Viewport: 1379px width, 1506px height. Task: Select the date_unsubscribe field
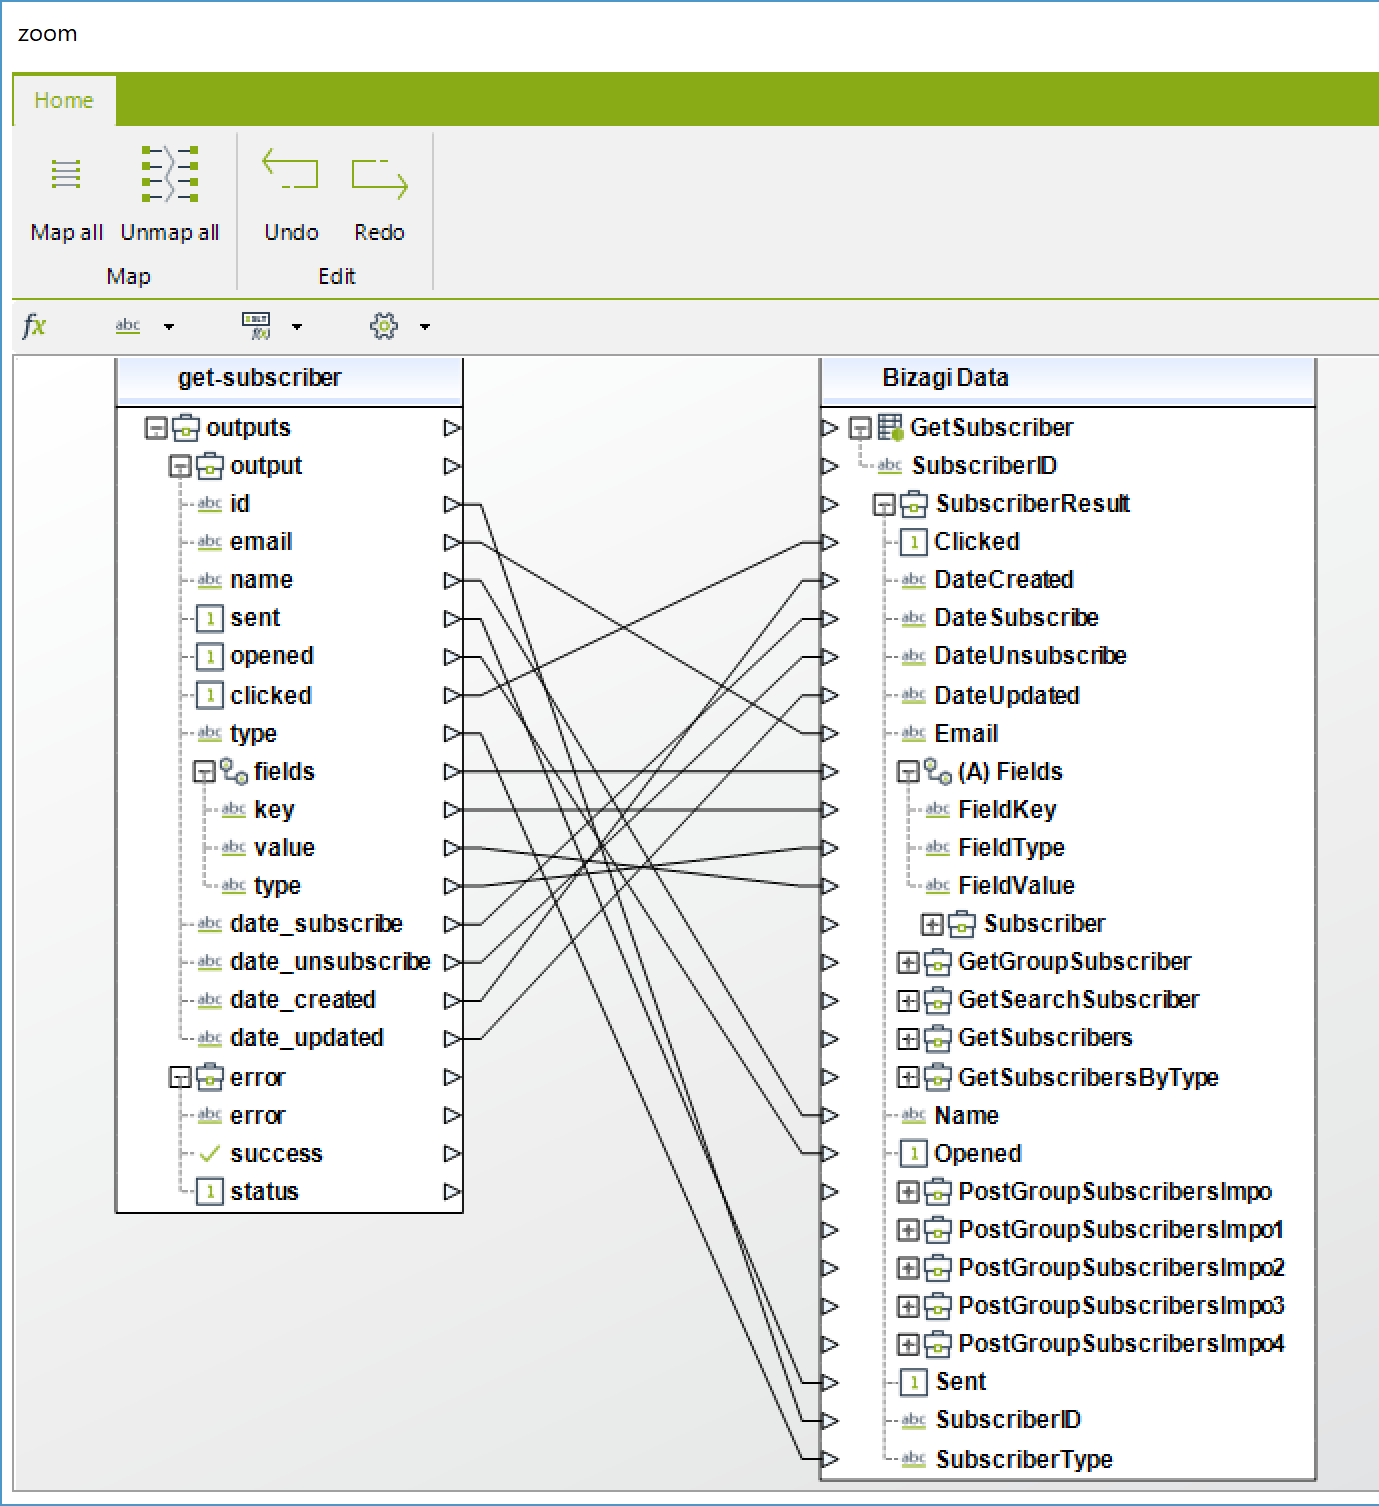[x=330, y=962]
